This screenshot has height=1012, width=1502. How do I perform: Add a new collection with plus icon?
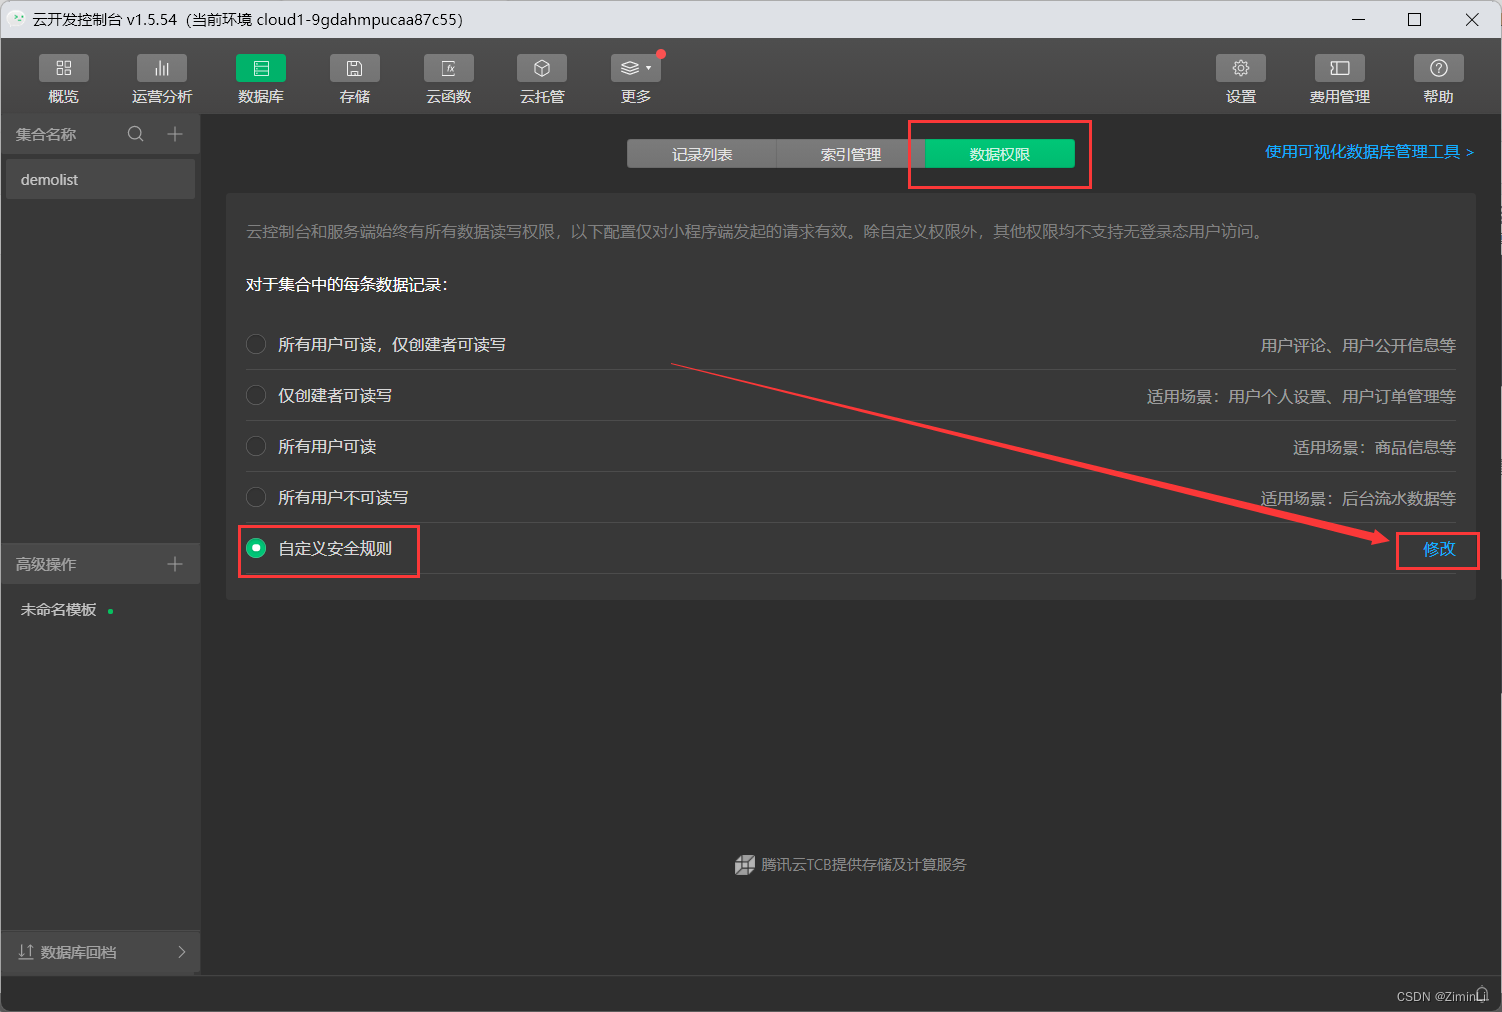[175, 134]
